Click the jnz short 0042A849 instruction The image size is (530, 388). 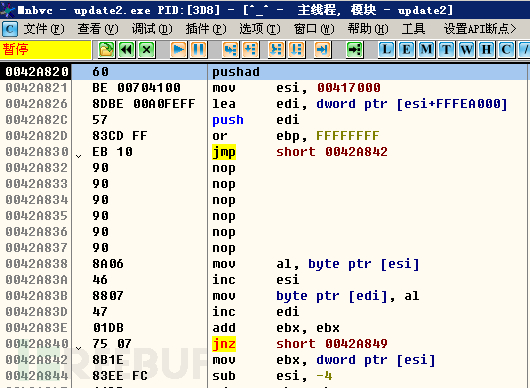300,344
